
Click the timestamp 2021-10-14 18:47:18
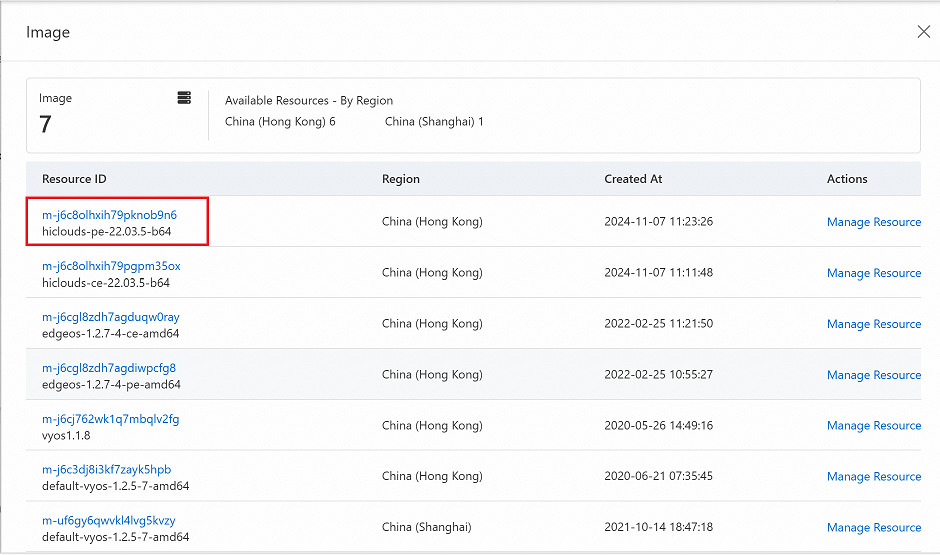click(x=658, y=527)
